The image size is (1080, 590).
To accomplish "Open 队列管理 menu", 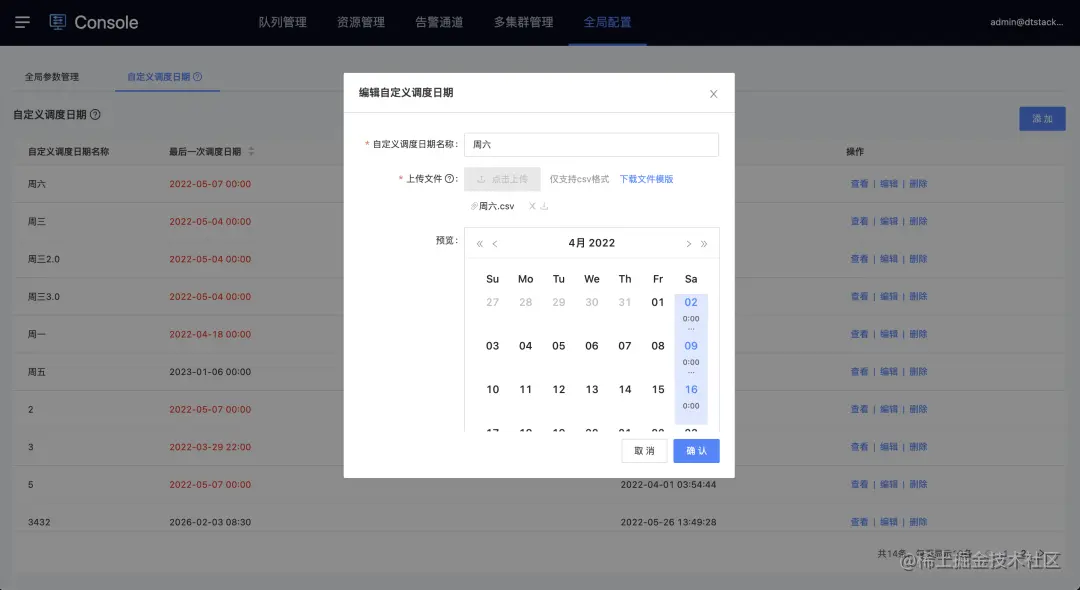I will pyautogui.click(x=282, y=22).
